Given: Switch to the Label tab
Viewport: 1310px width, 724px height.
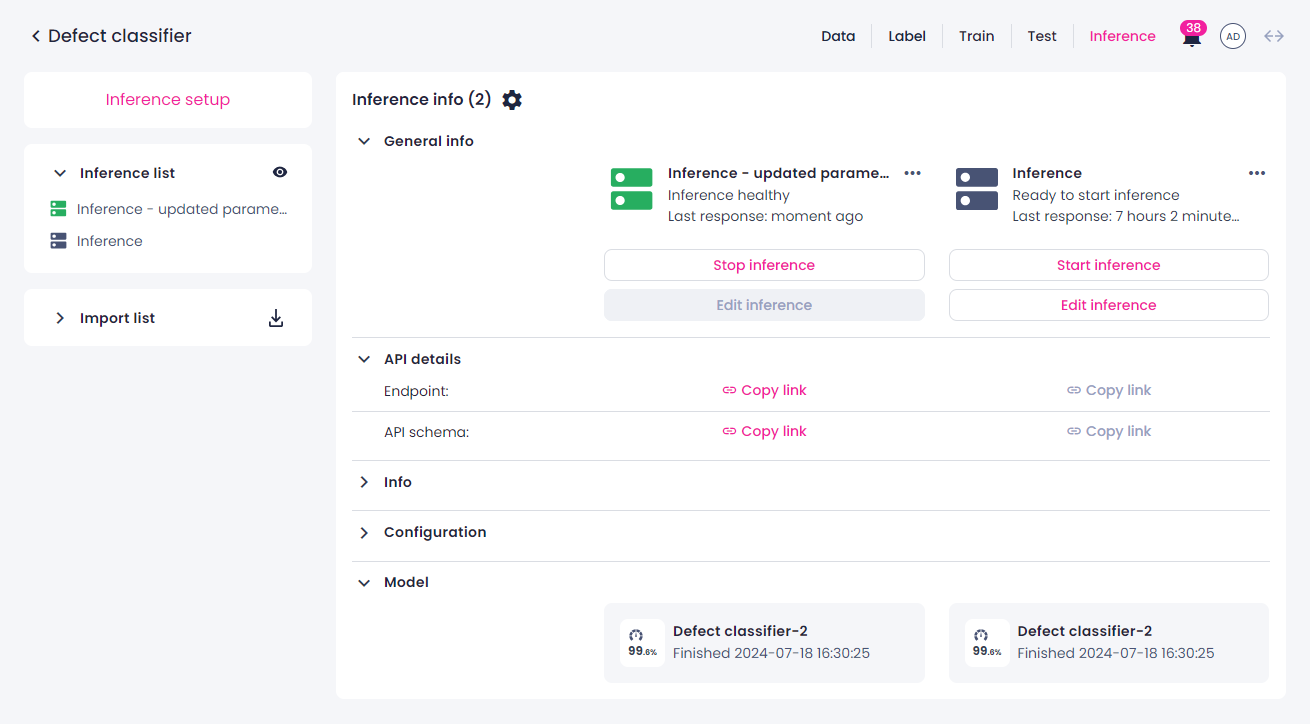Looking at the screenshot, I should click(907, 36).
